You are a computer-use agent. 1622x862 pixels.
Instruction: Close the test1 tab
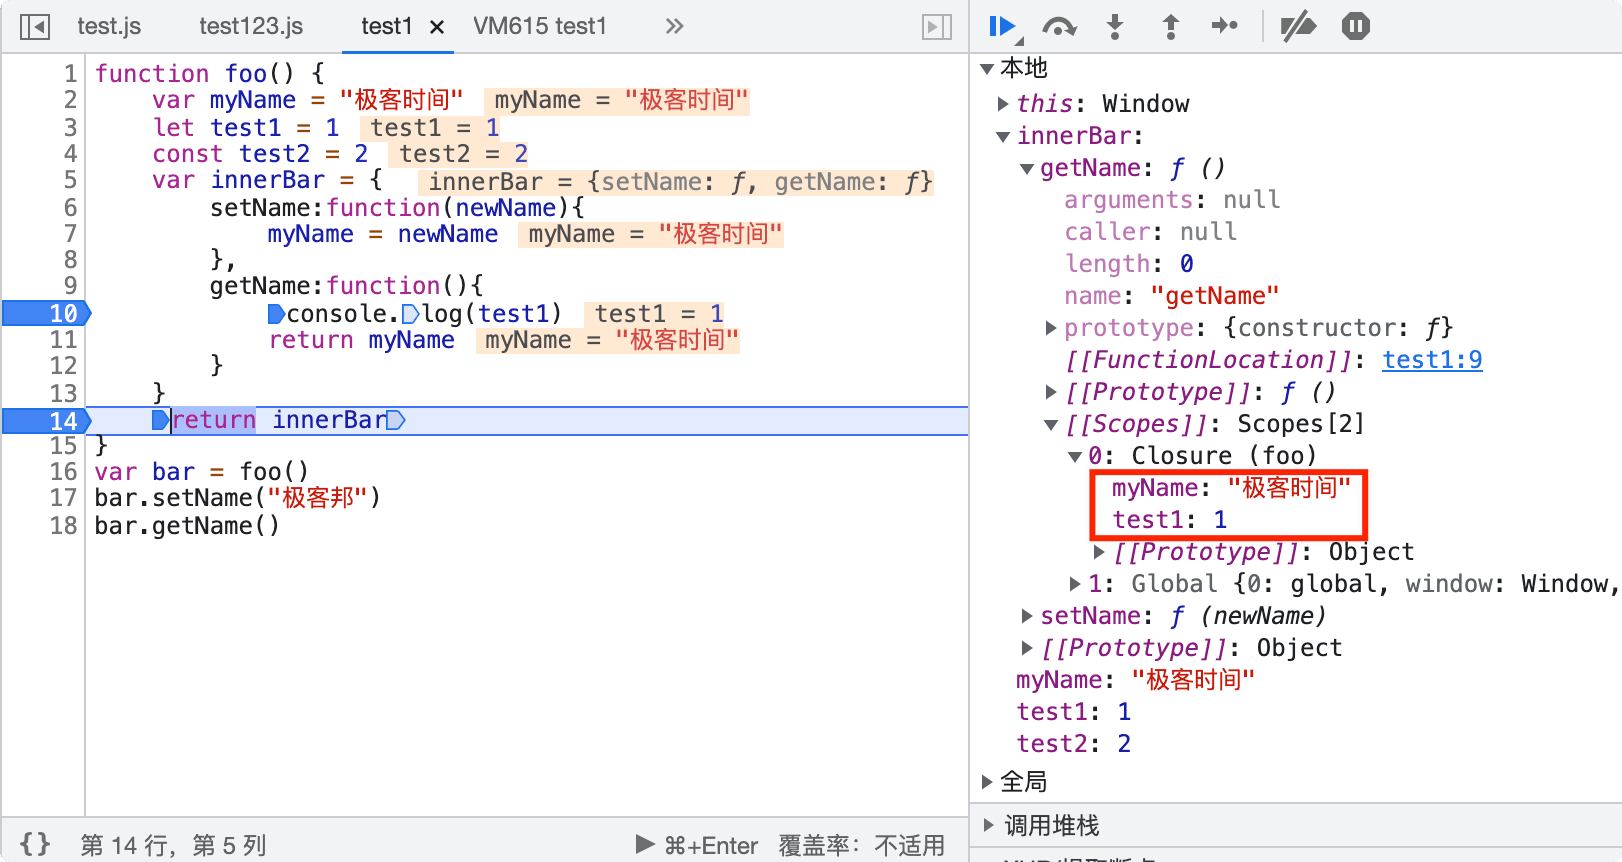click(437, 28)
